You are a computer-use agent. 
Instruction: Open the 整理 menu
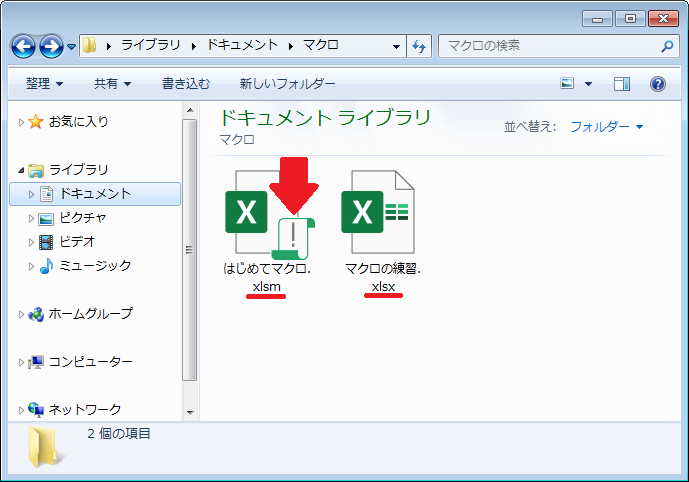tap(44, 83)
